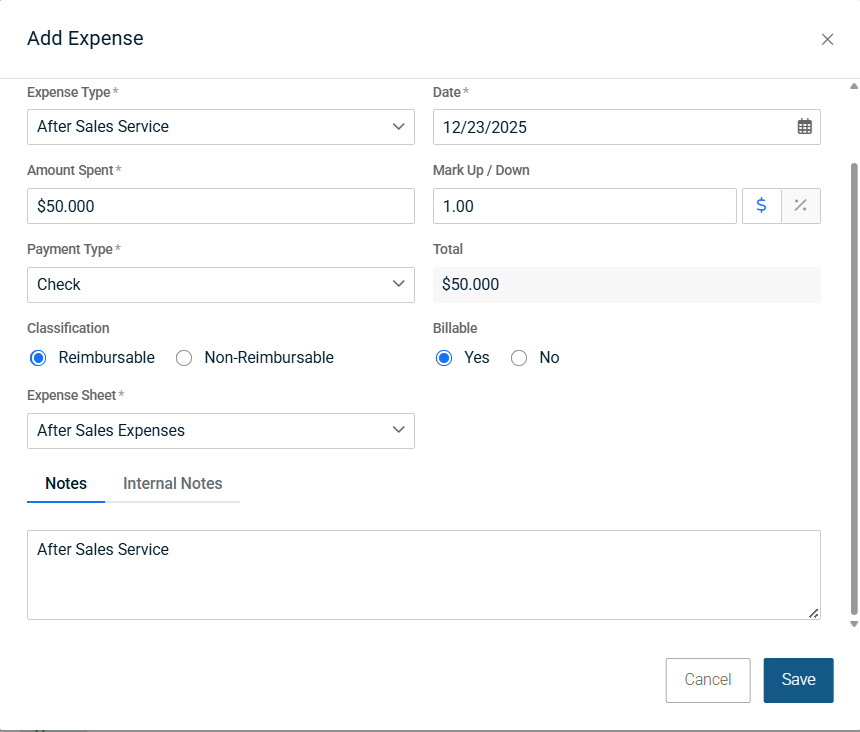
Task: Cancel adding the expense
Action: [707, 680]
